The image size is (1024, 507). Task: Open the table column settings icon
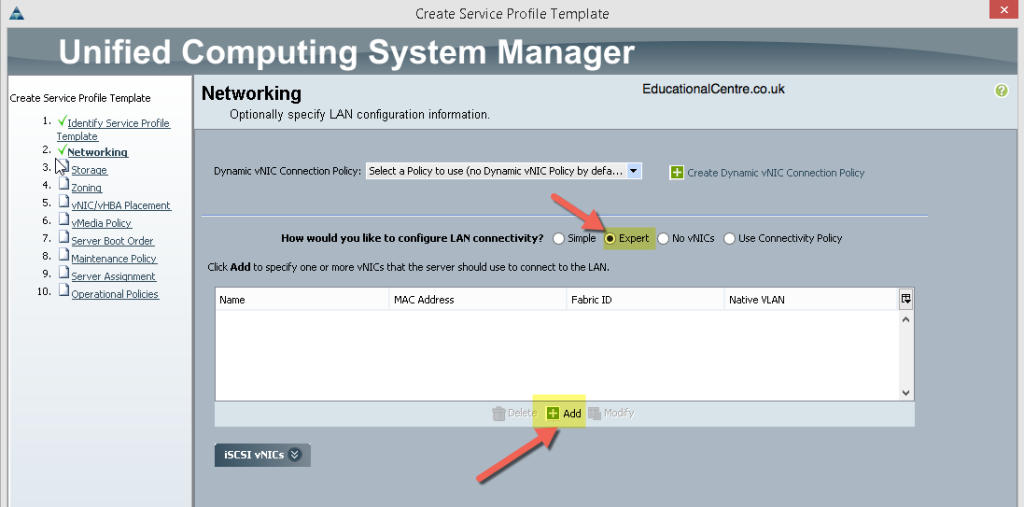906,299
